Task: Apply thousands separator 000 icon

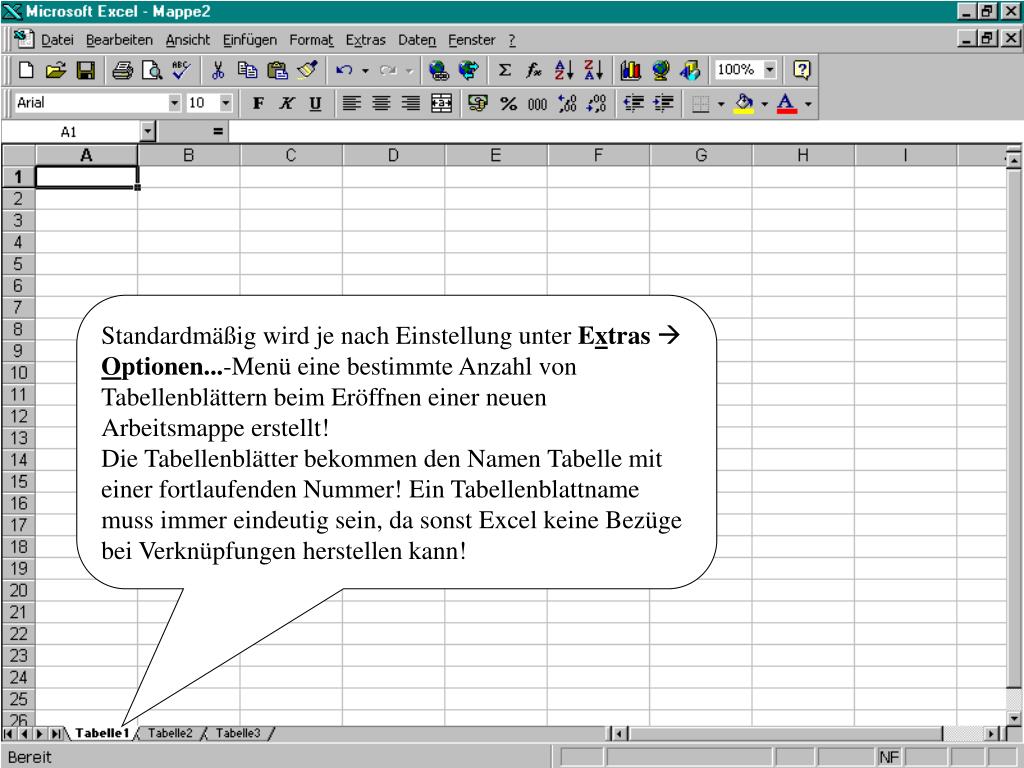Action: 537,103
